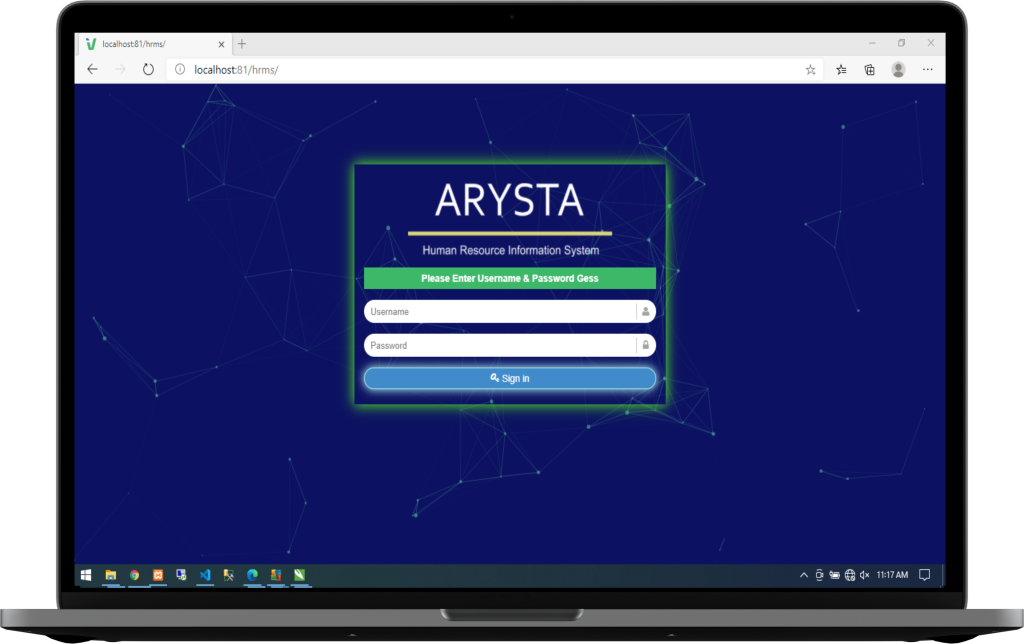The image size is (1024, 644).
Task: Open the clock showing 11:17 AM
Action: [892, 575]
